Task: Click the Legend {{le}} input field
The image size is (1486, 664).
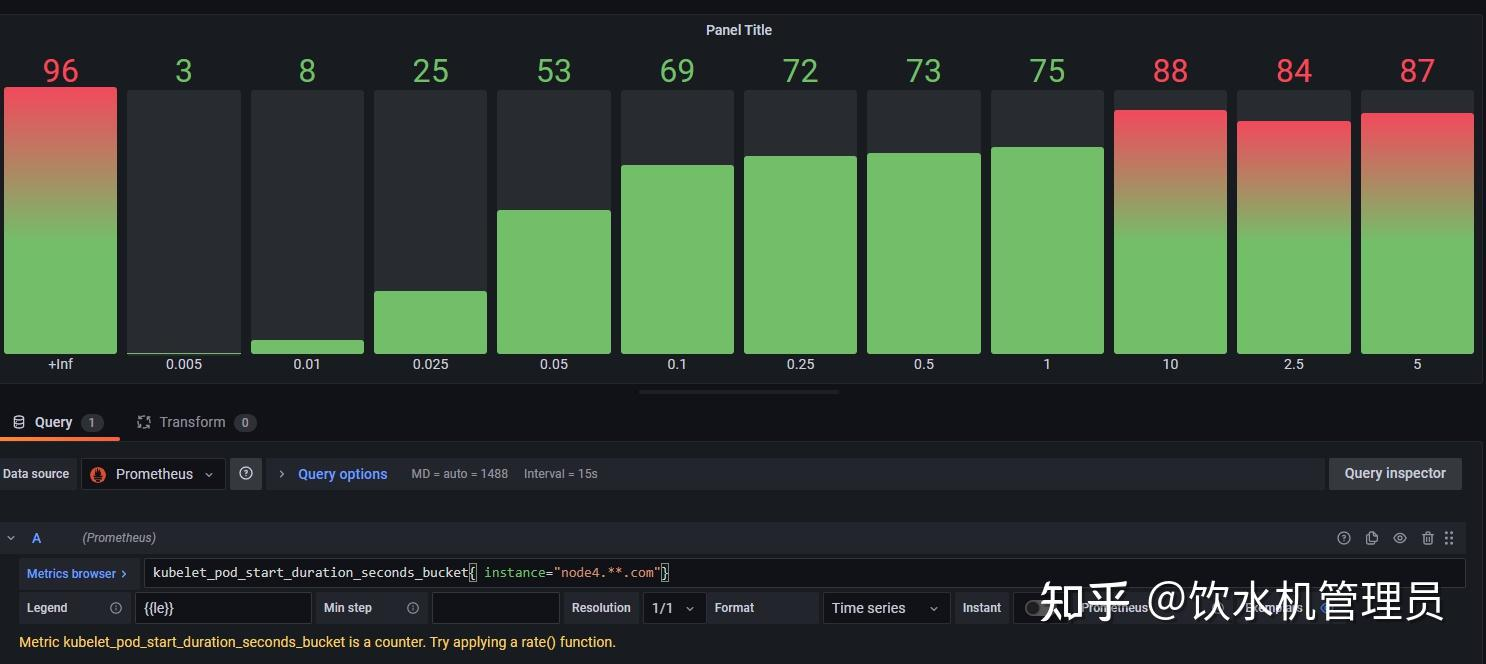Action: (223, 608)
